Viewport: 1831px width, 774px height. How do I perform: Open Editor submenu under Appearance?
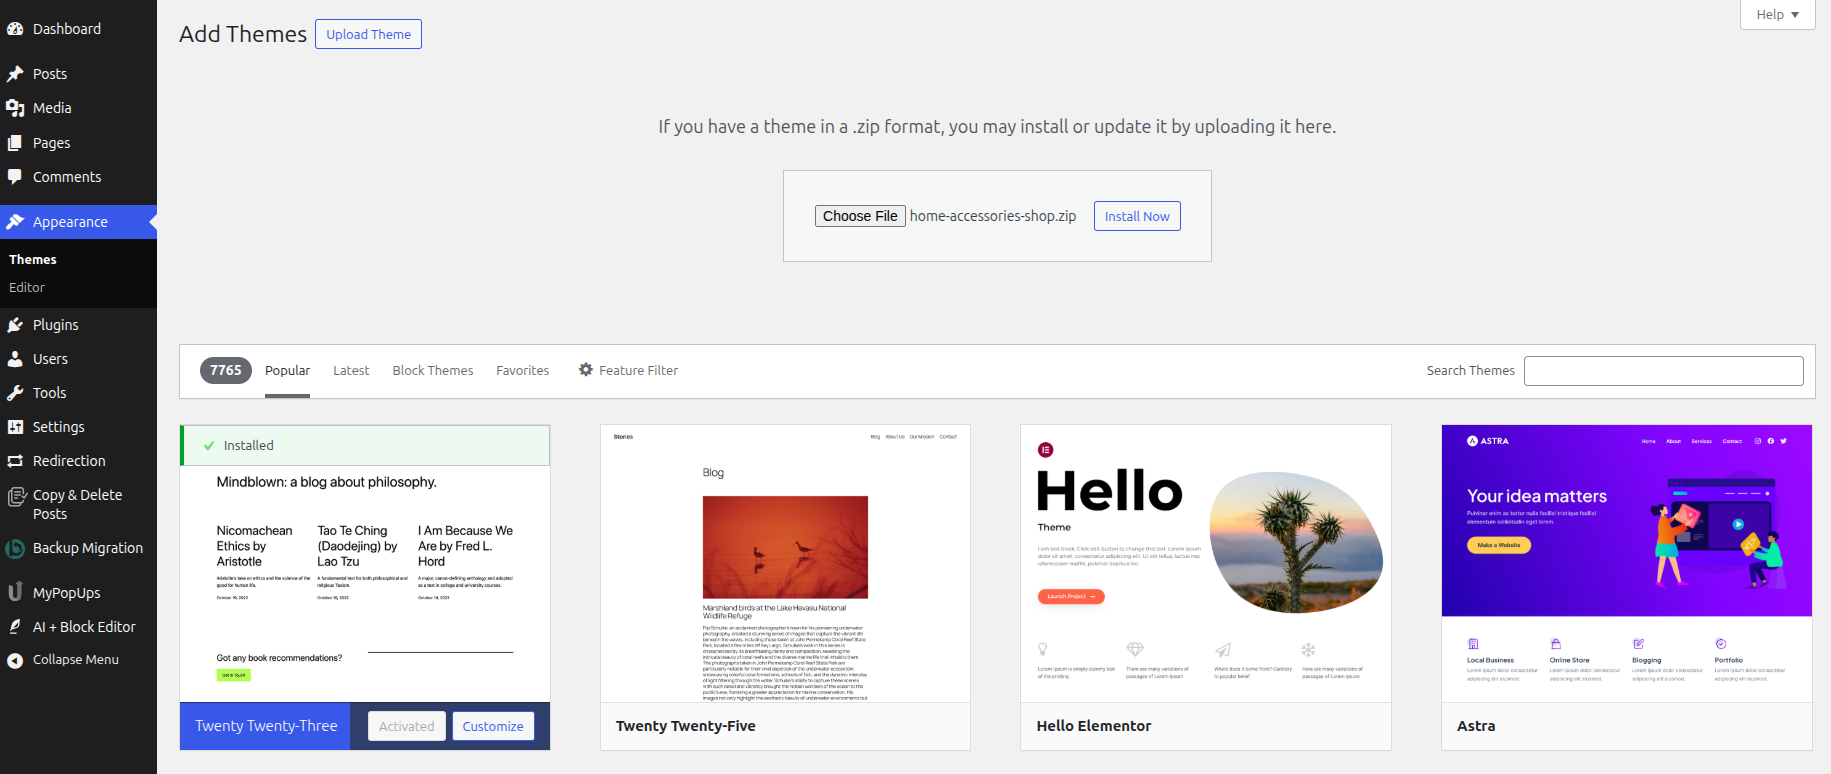tap(27, 288)
